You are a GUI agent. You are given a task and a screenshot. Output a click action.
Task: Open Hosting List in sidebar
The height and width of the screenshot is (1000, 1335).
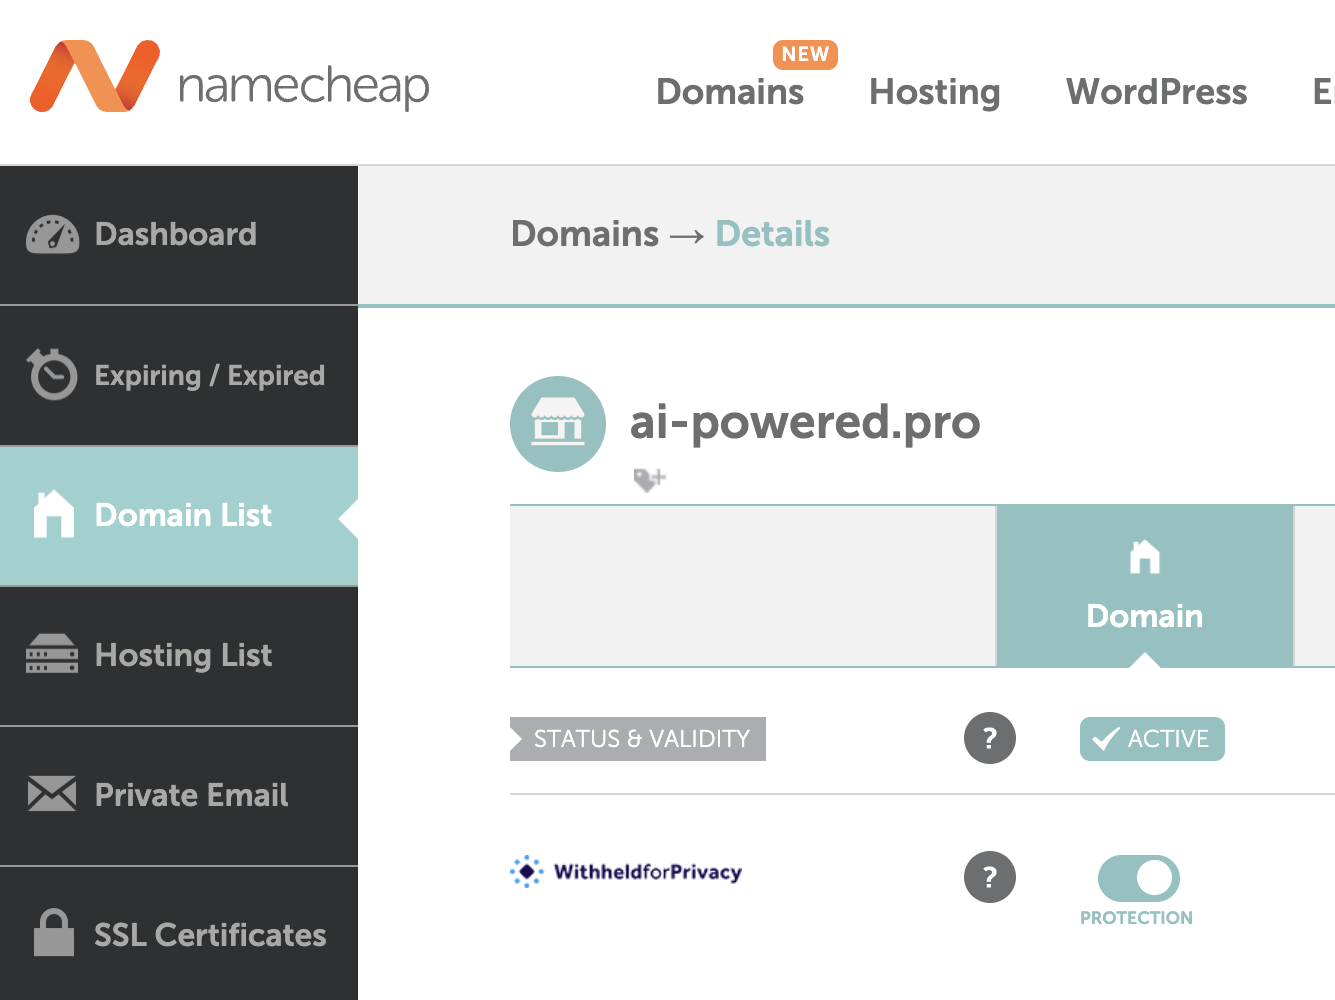[x=179, y=656]
